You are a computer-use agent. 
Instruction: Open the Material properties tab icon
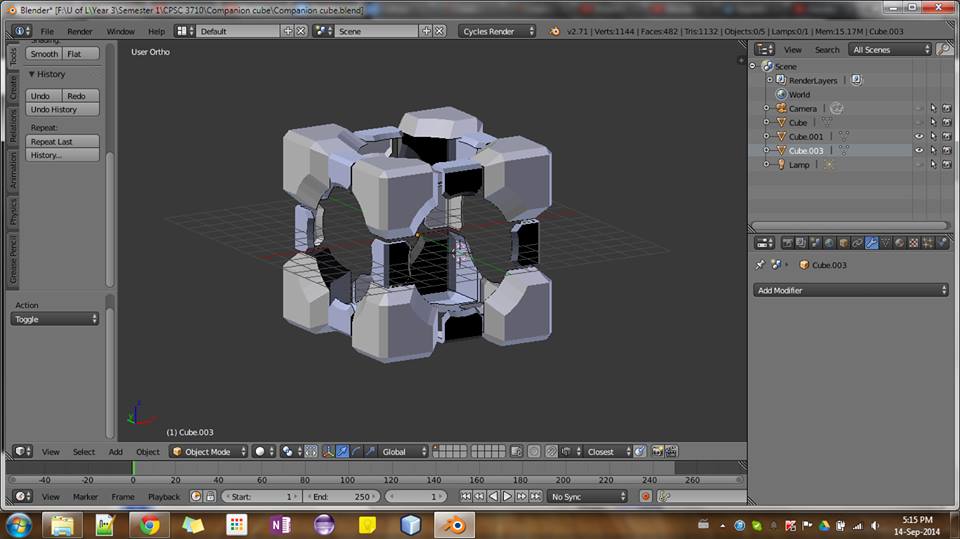[899, 243]
